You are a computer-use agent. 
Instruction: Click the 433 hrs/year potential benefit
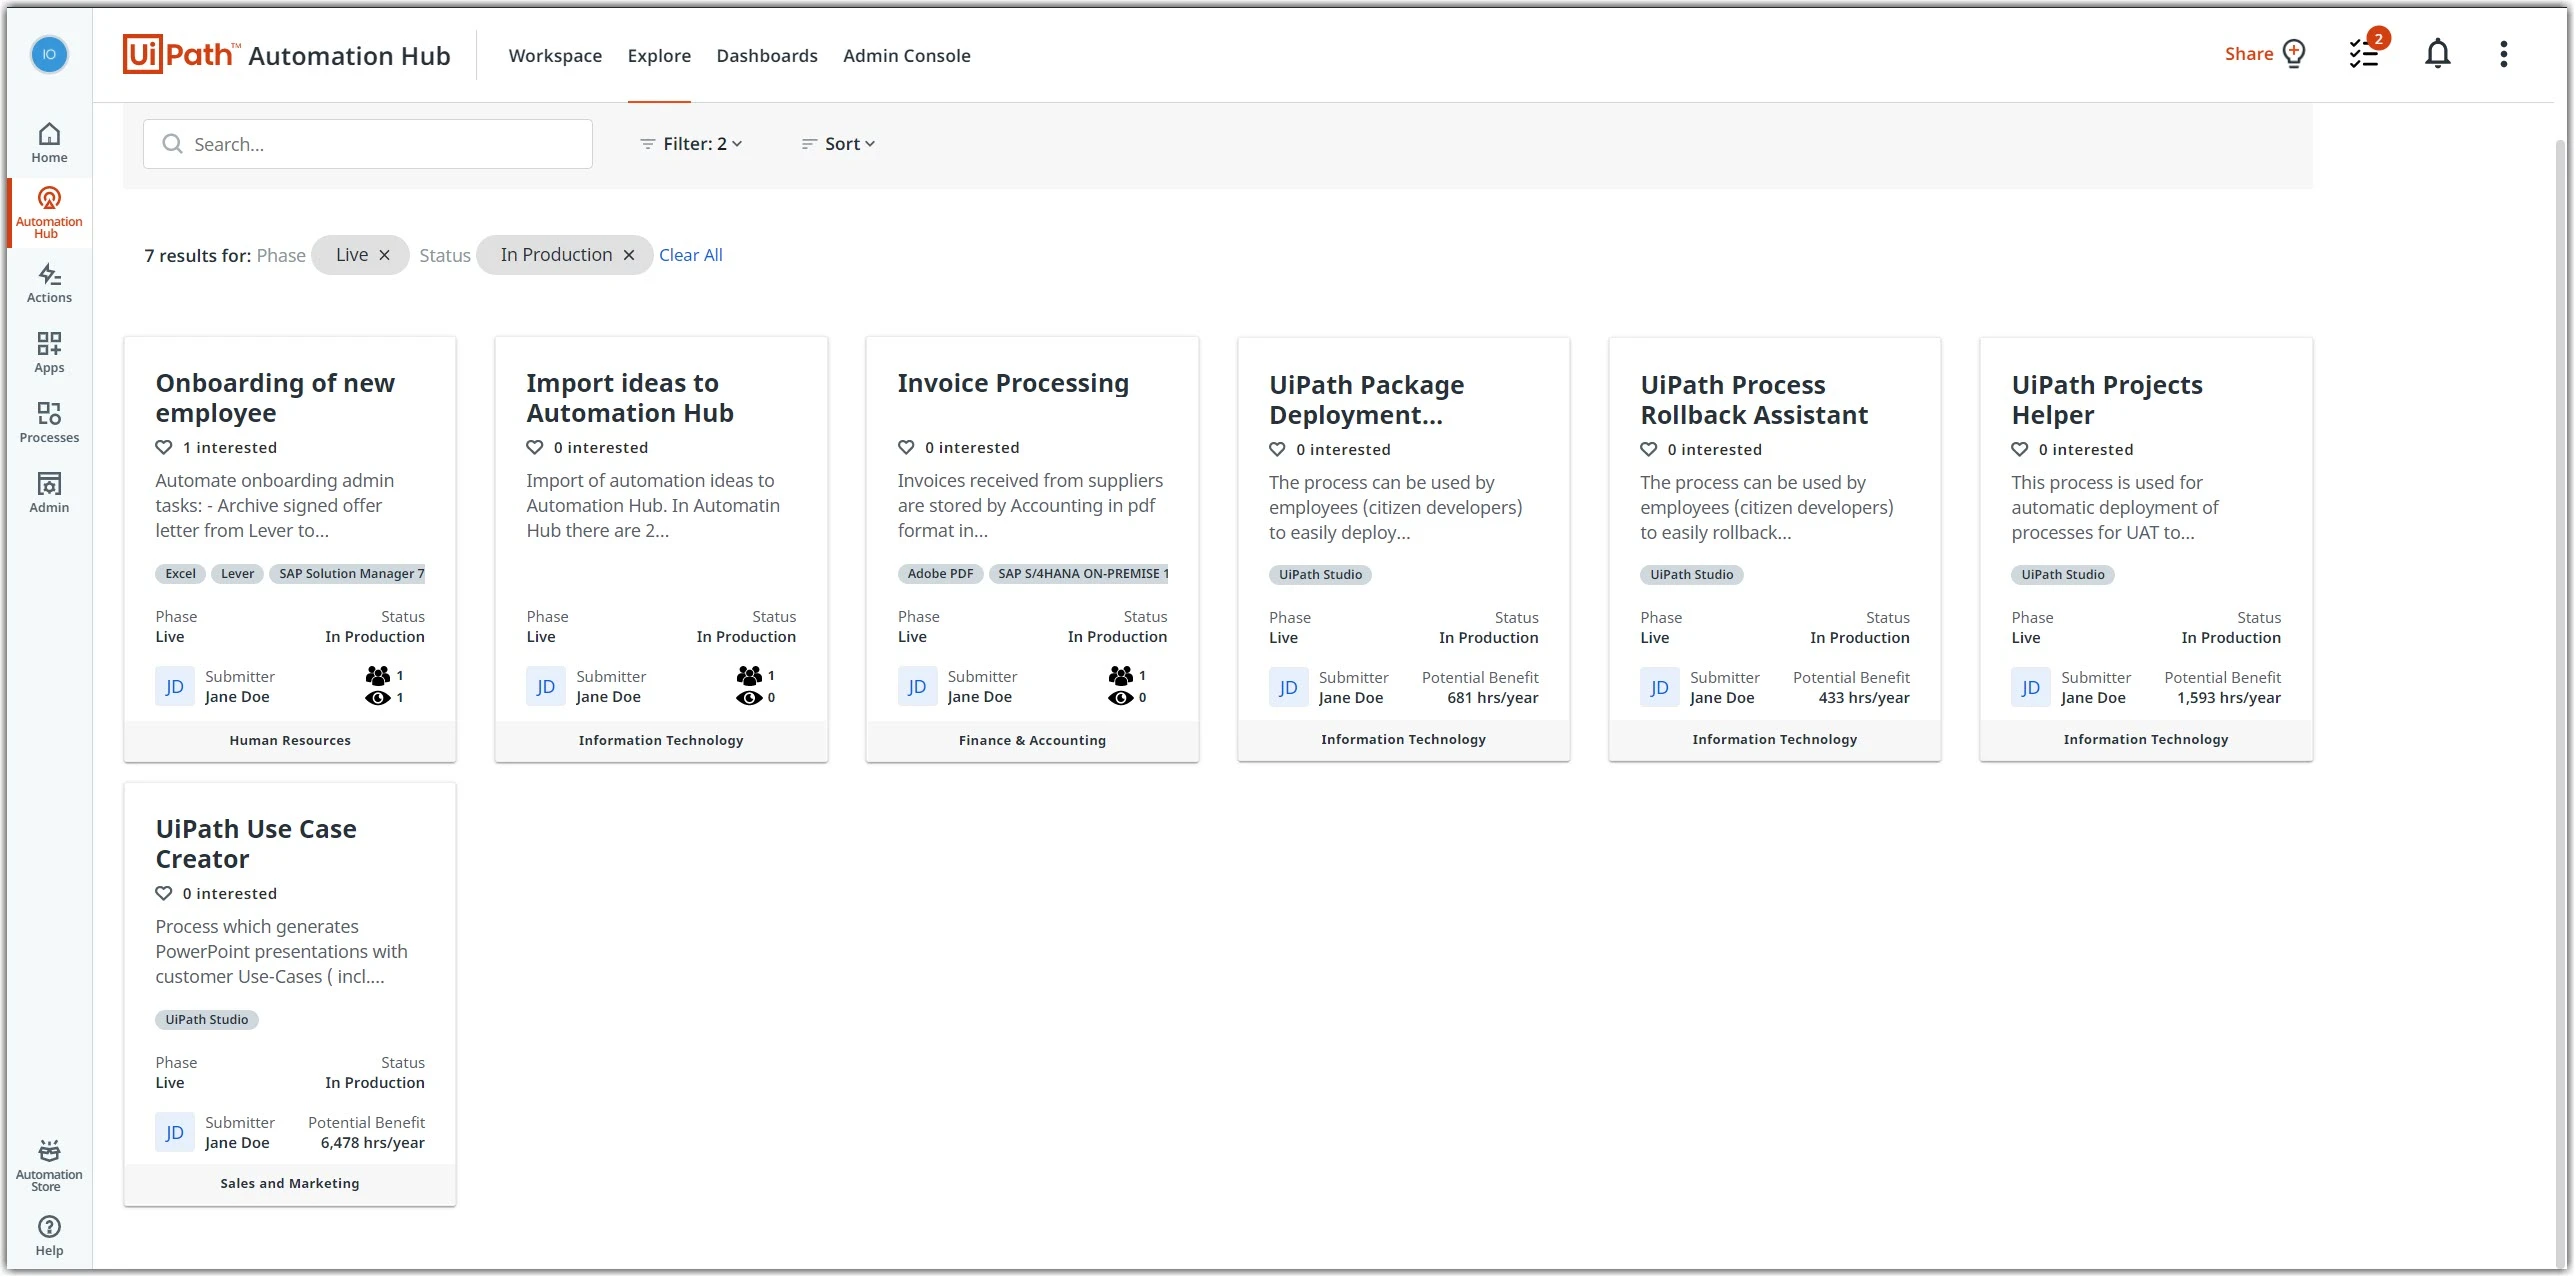[1864, 698]
